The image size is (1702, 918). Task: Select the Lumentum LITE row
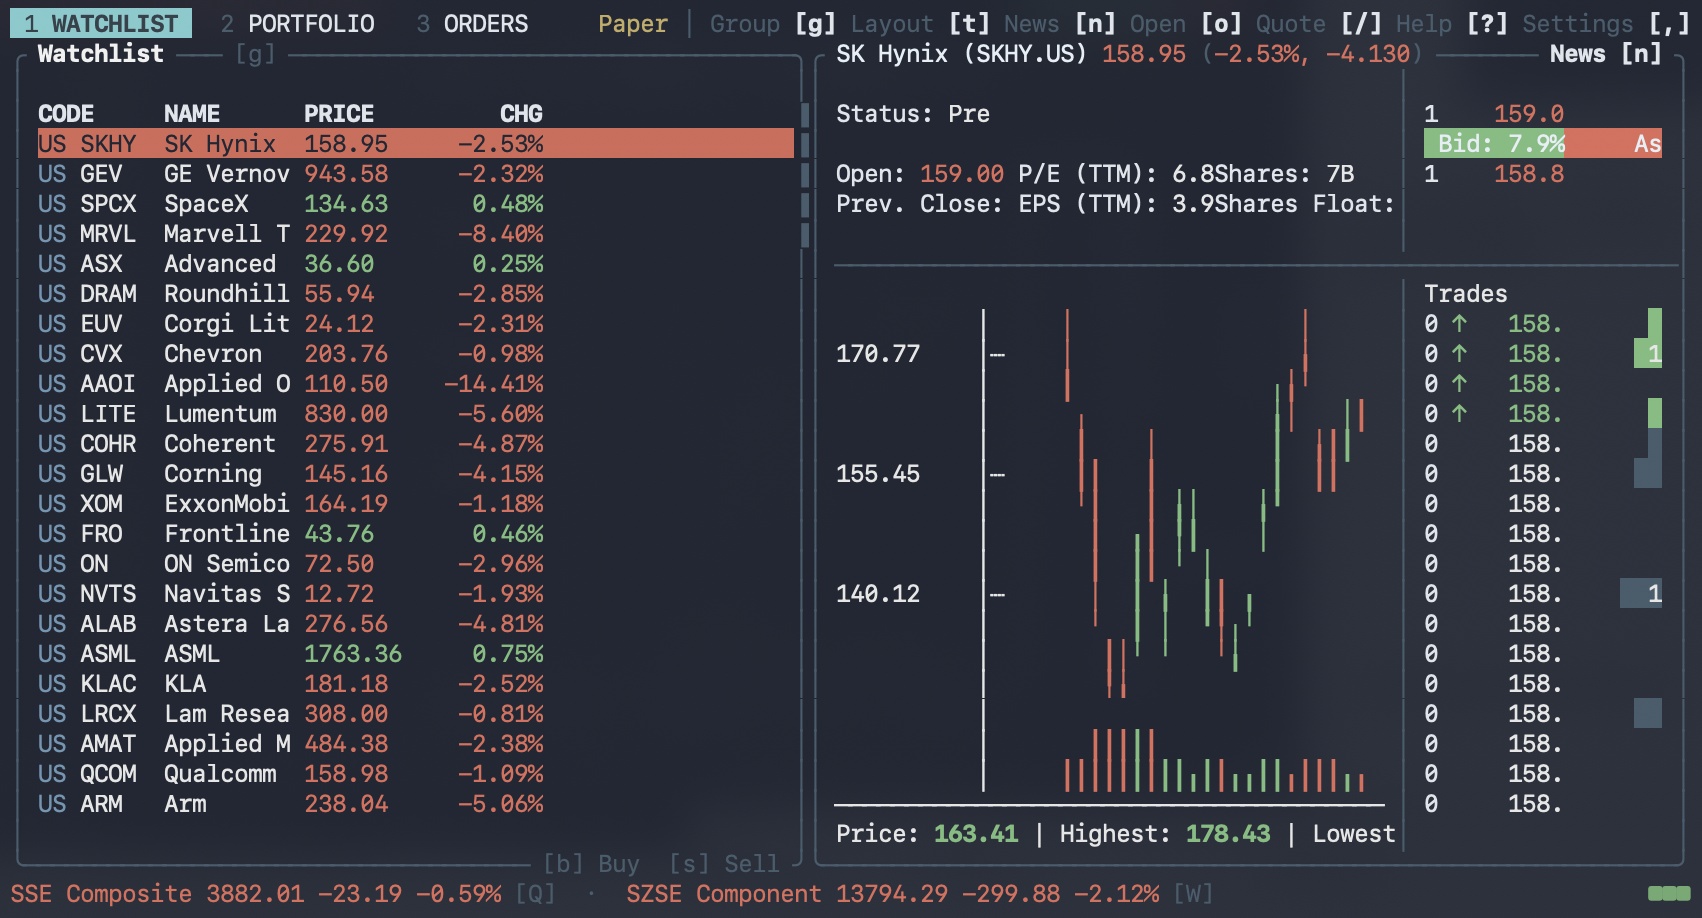click(x=416, y=413)
